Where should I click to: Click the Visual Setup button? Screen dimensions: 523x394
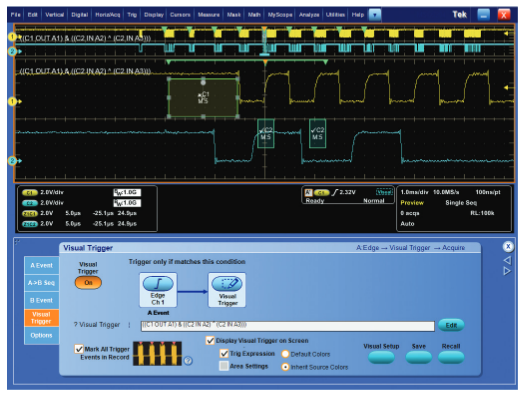click(x=381, y=357)
